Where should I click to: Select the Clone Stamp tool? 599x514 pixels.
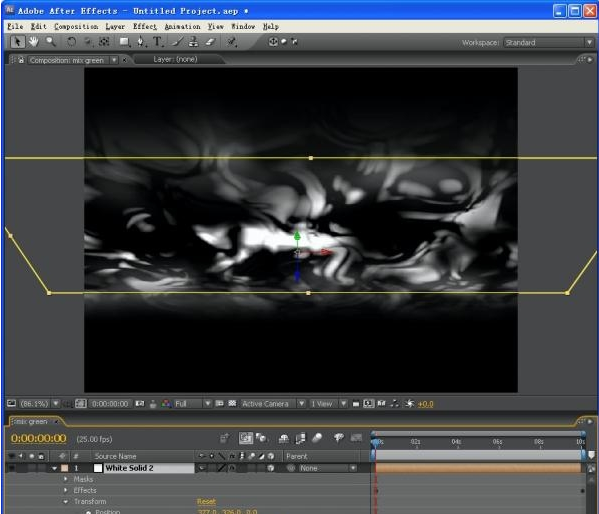193,42
